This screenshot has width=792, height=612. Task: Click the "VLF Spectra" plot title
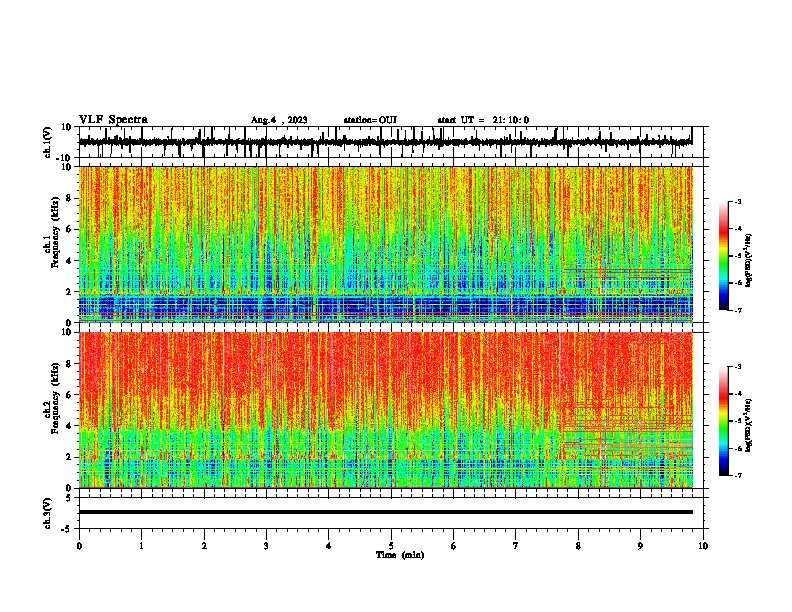[x=113, y=120]
